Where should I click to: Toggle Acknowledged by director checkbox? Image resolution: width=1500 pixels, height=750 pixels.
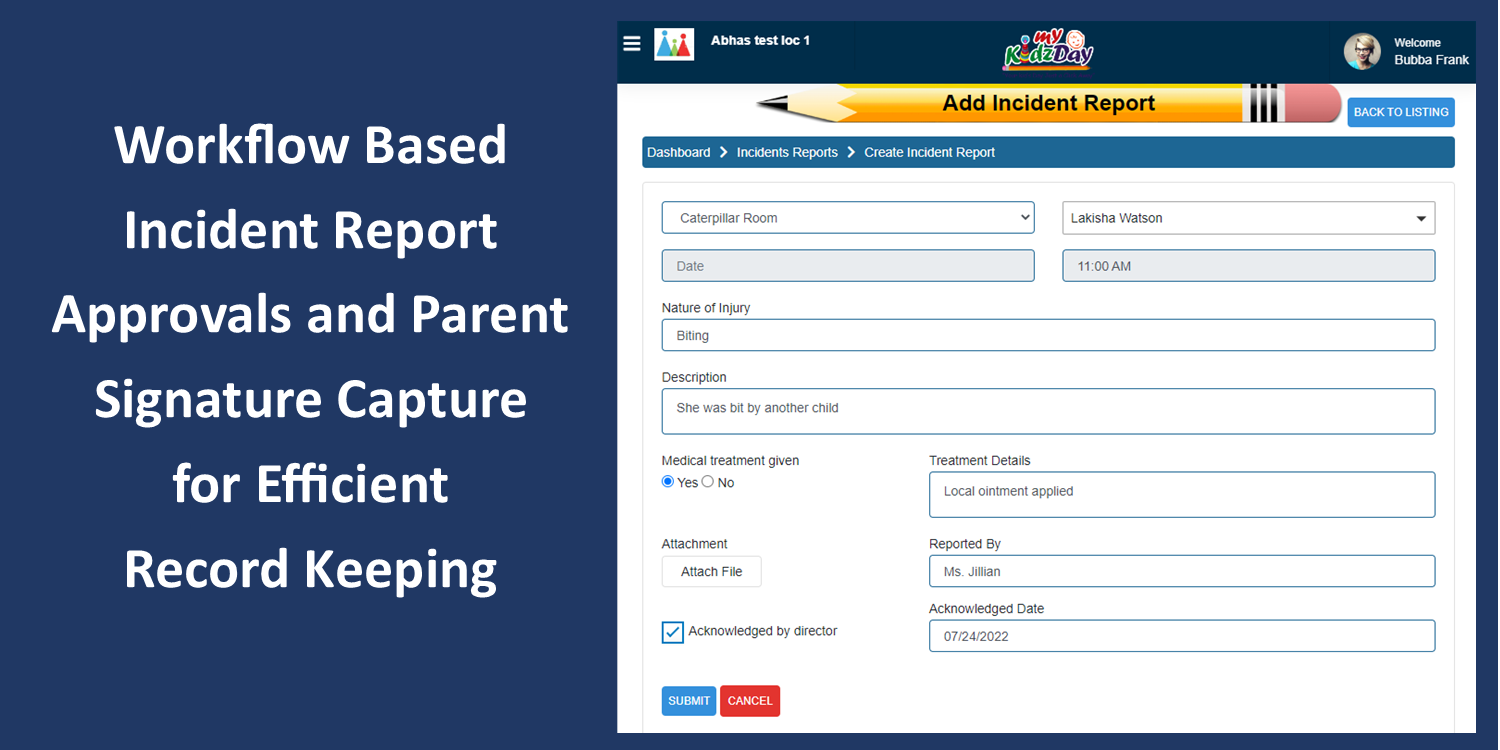point(673,632)
